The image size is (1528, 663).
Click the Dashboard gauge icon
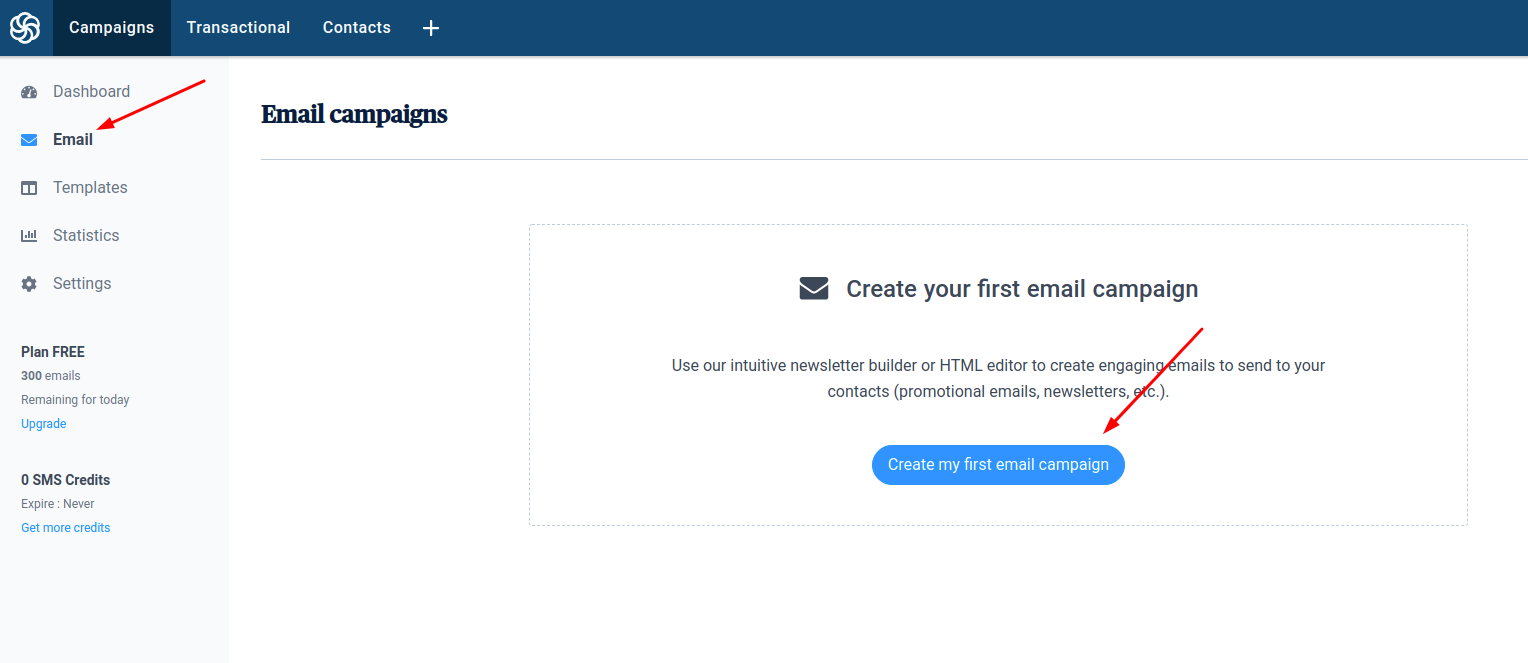coord(29,92)
